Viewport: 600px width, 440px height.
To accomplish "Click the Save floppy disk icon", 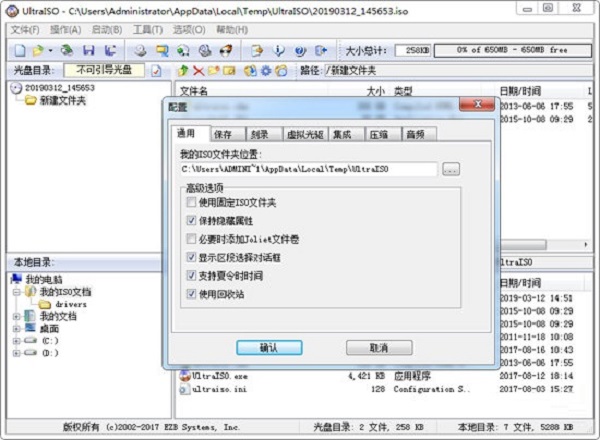I will 89,51.
